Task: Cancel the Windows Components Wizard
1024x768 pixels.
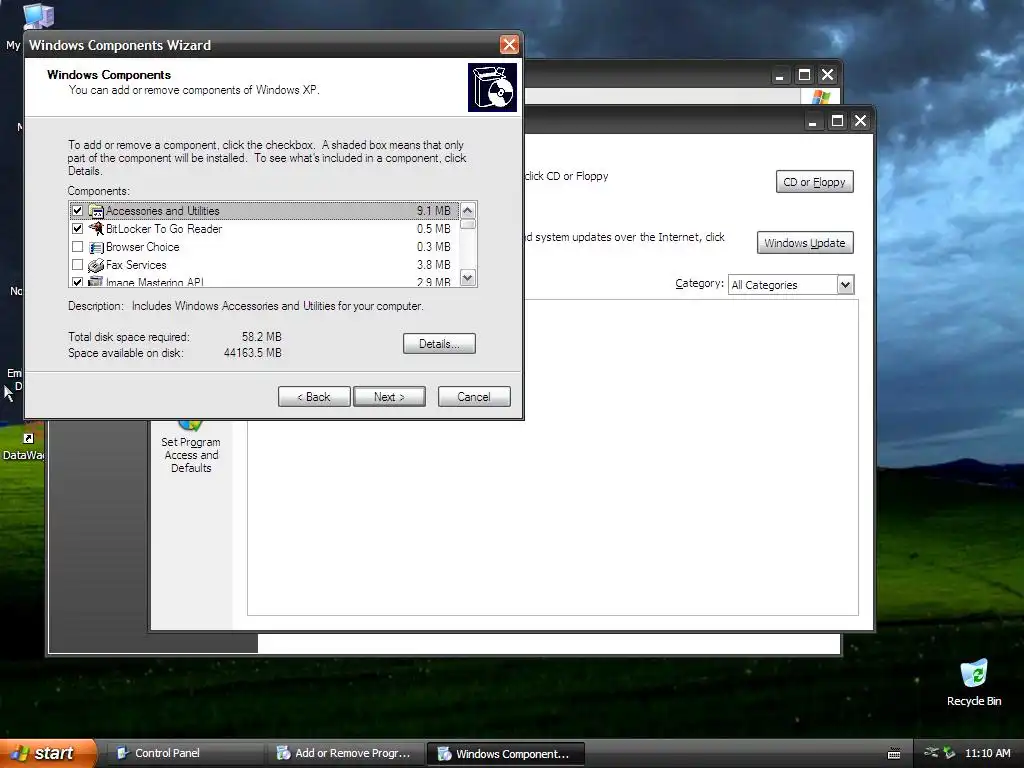Action: [x=474, y=396]
